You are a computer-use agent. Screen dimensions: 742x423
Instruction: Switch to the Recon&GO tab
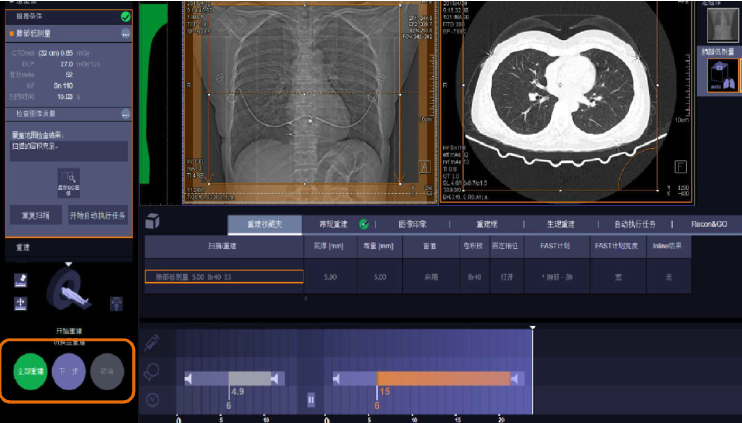[709, 224]
